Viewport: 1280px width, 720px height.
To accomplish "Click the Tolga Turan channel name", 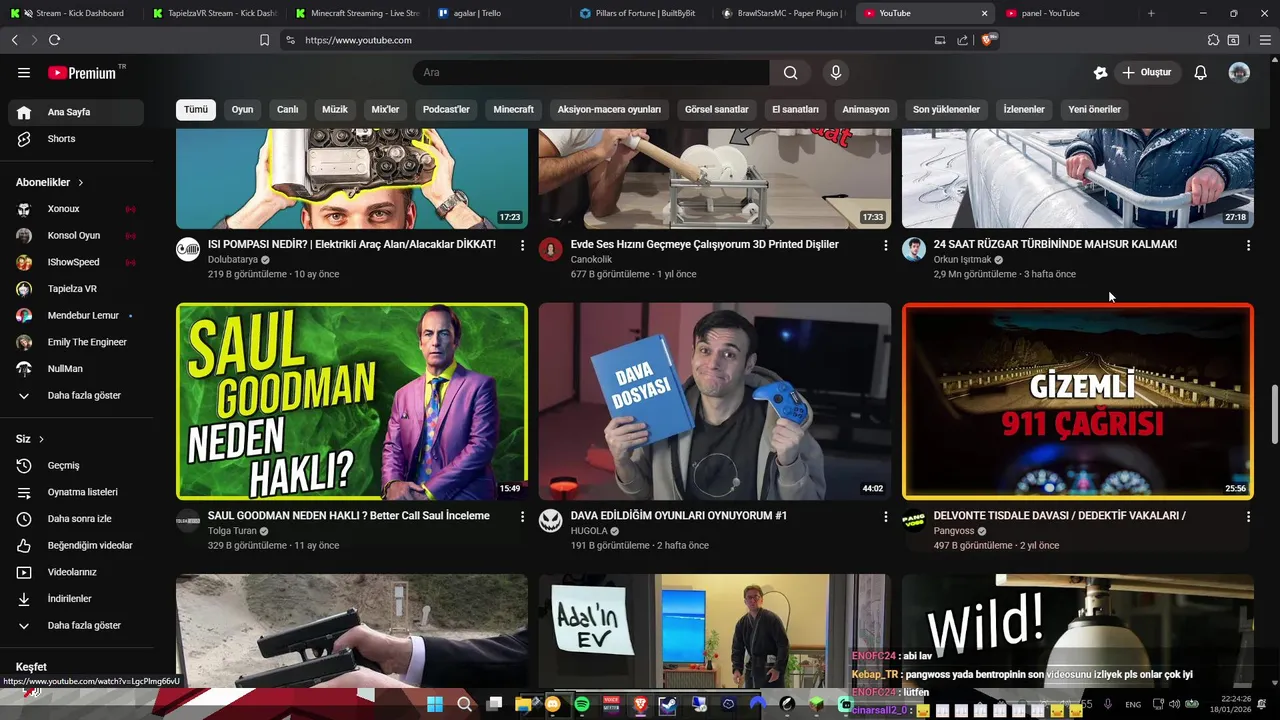I will click(232, 531).
